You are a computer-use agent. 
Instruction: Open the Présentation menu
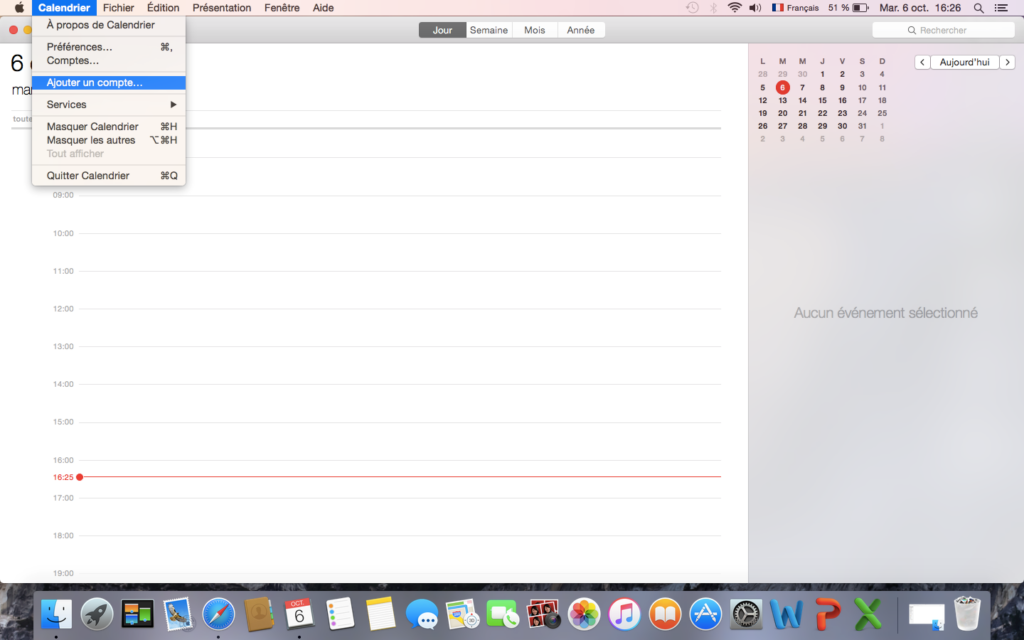(222, 8)
